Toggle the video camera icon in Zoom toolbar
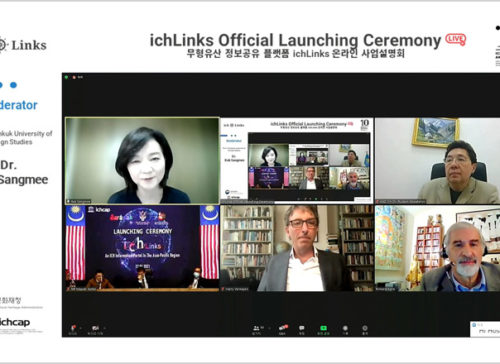Screen dimensions: 500x364 [95, 328]
